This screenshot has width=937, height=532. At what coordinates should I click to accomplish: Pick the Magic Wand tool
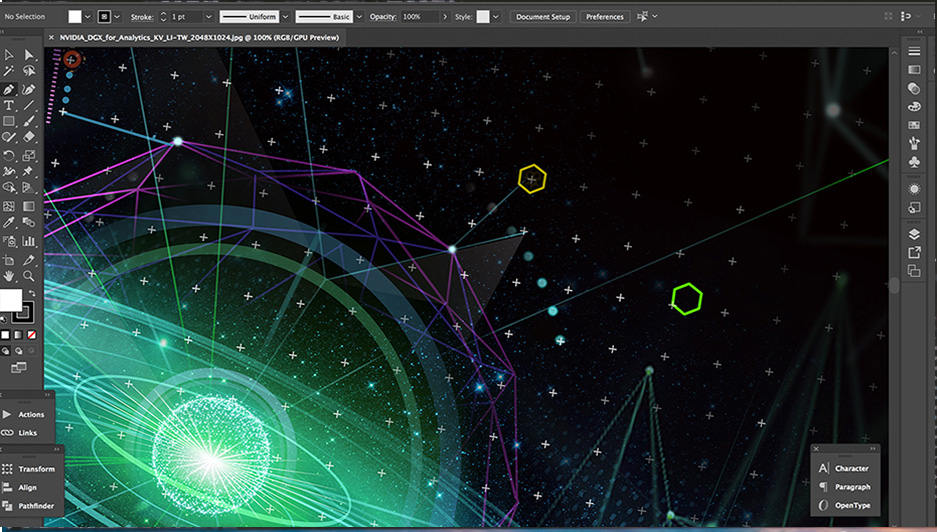pyautogui.click(x=9, y=72)
